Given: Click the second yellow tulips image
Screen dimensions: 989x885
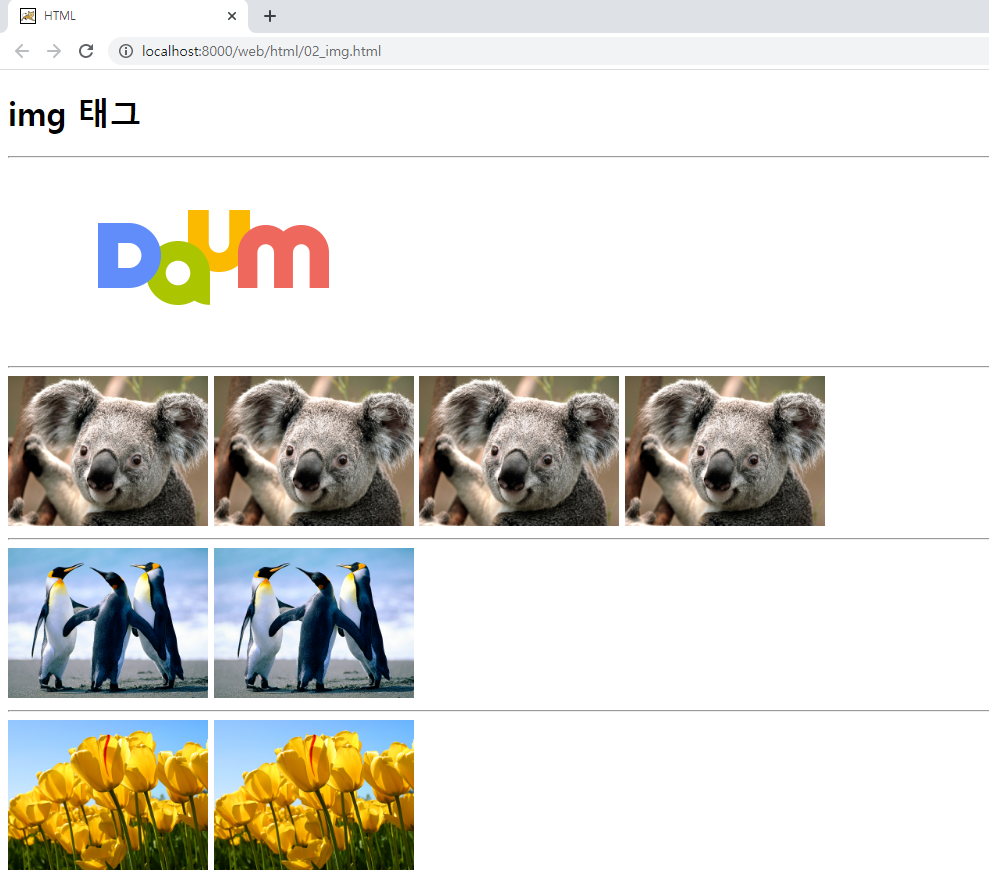Looking at the screenshot, I should click(x=314, y=795).
